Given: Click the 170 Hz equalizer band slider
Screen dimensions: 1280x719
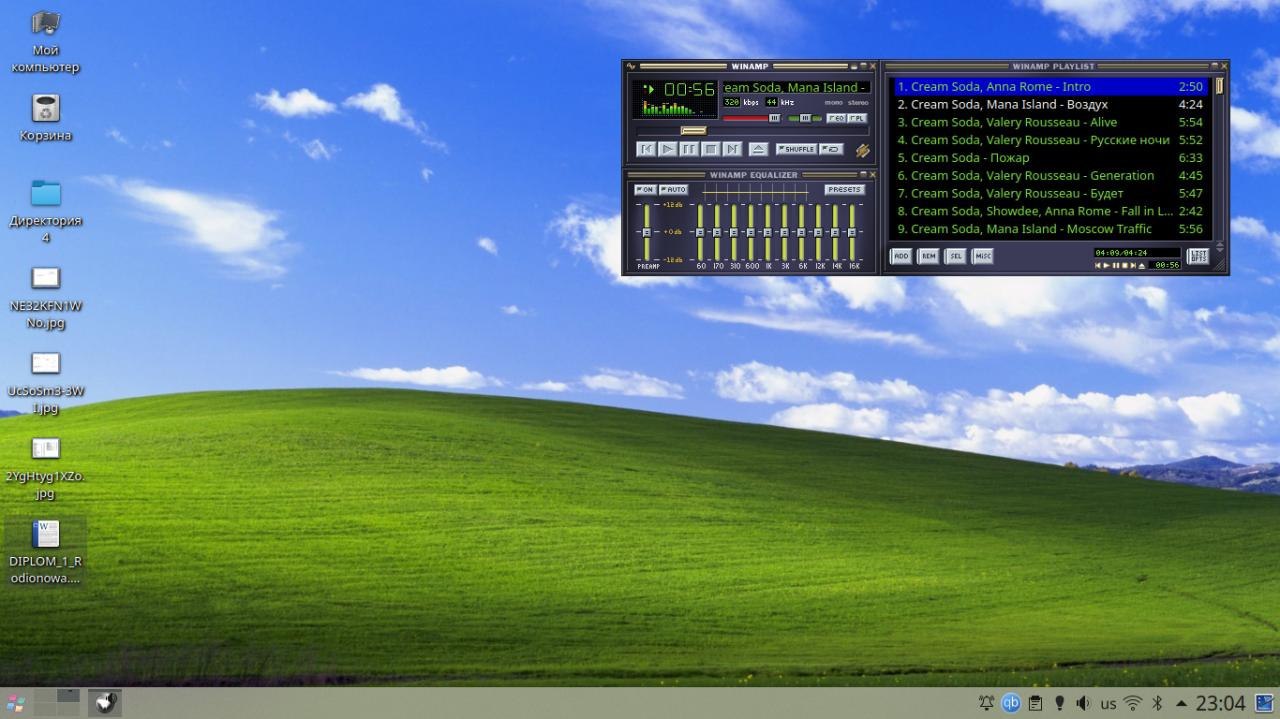Looking at the screenshot, I should pos(717,232).
